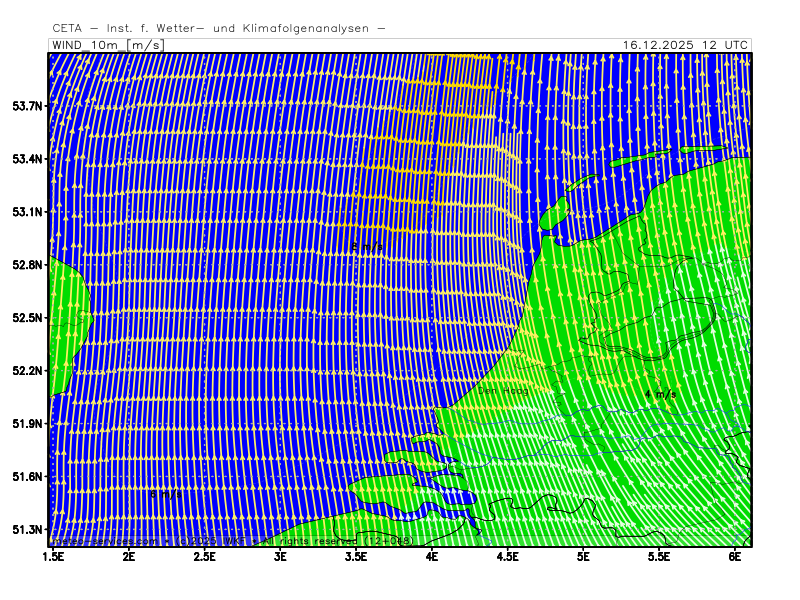The height and width of the screenshot is (600, 800).
Task: Click the 52.2N latitude axis label
Action: coord(27,371)
